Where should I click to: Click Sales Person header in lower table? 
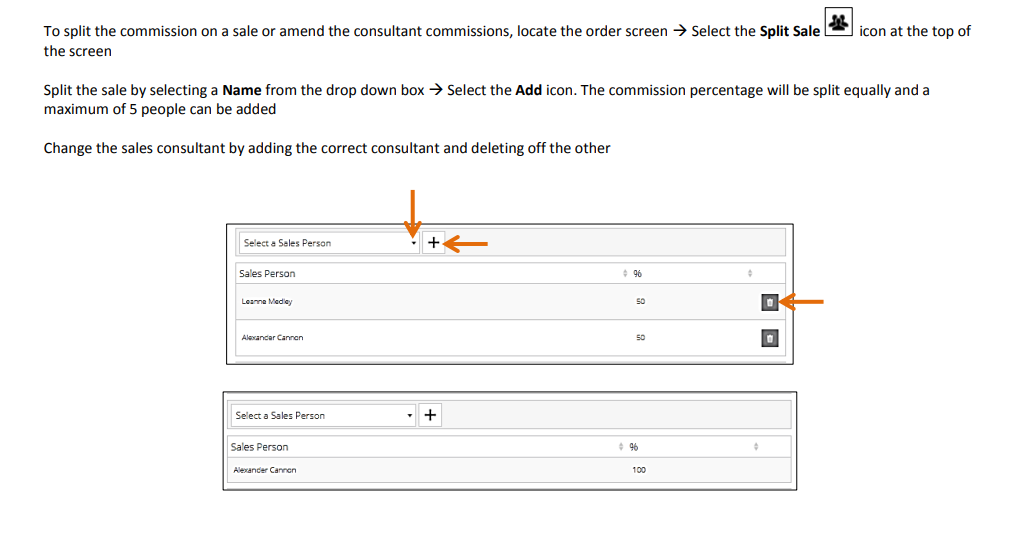point(259,447)
